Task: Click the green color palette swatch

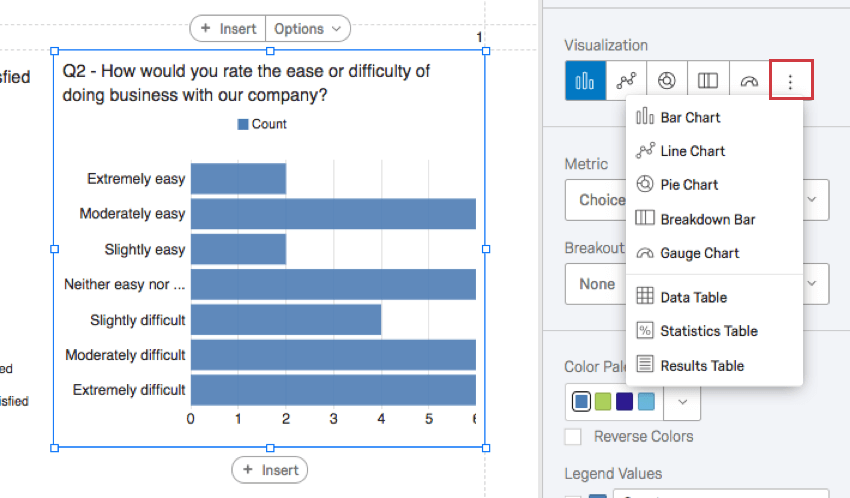Action: 602,402
